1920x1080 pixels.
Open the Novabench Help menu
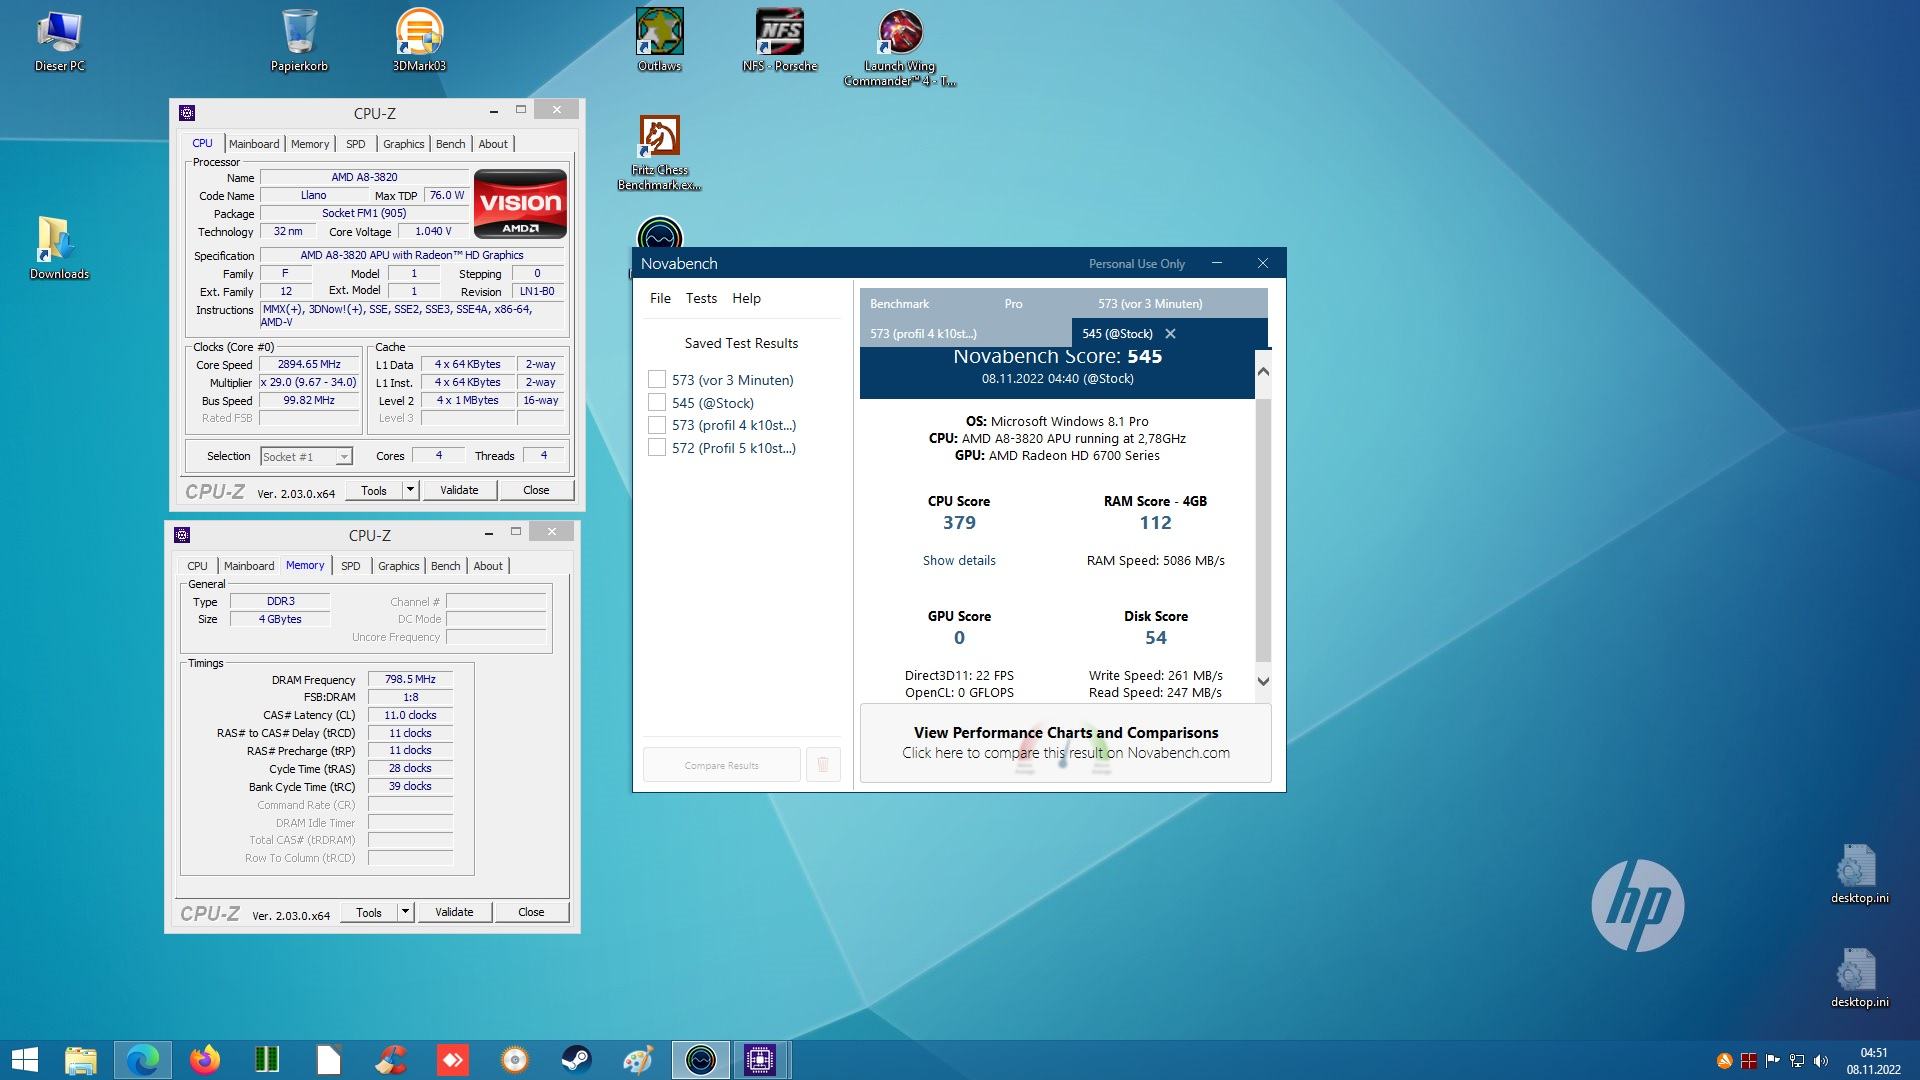[x=746, y=298]
